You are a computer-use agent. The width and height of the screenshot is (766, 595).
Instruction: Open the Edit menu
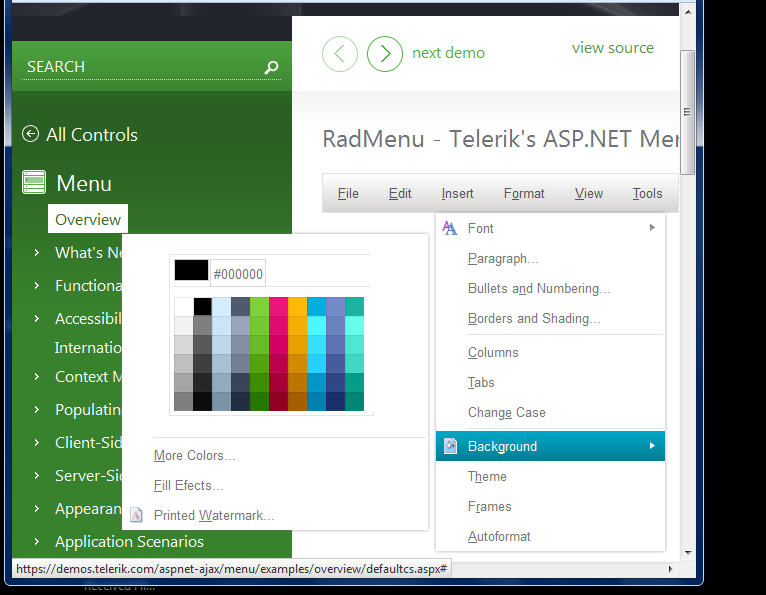click(400, 193)
